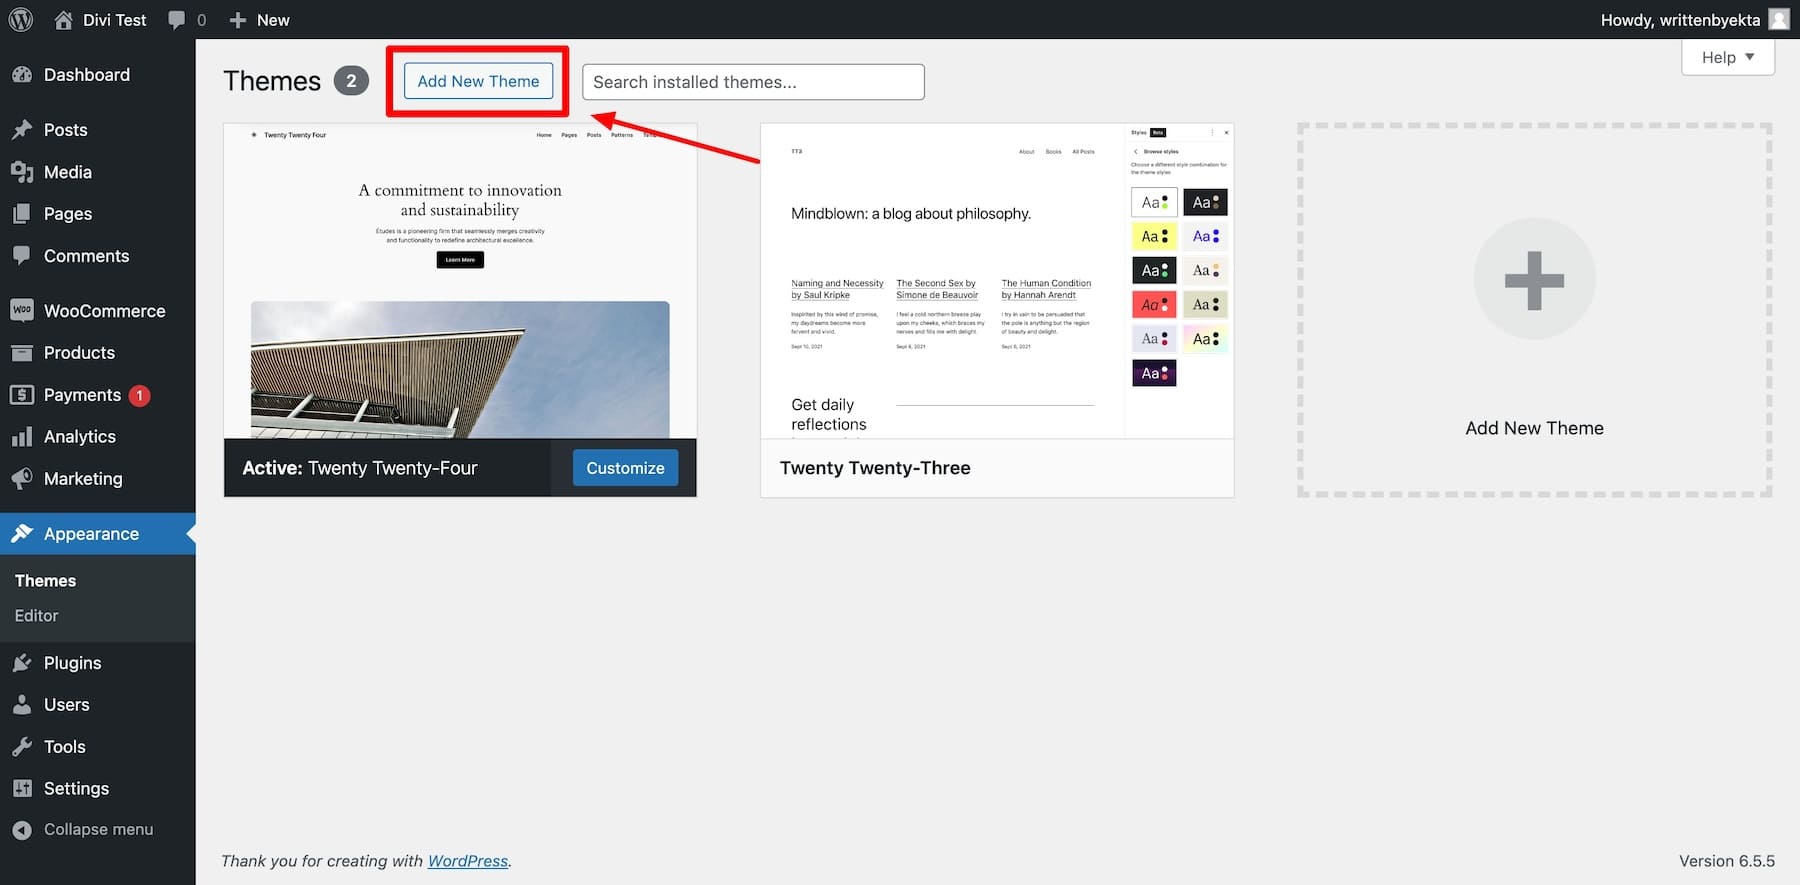Click the Twenty Twenty-Three theme name

tap(875, 468)
